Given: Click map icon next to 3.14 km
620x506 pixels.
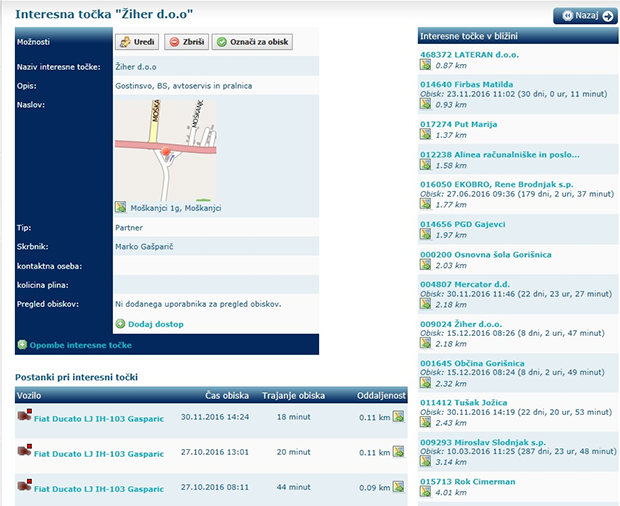Looking at the screenshot, I should [425, 461].
